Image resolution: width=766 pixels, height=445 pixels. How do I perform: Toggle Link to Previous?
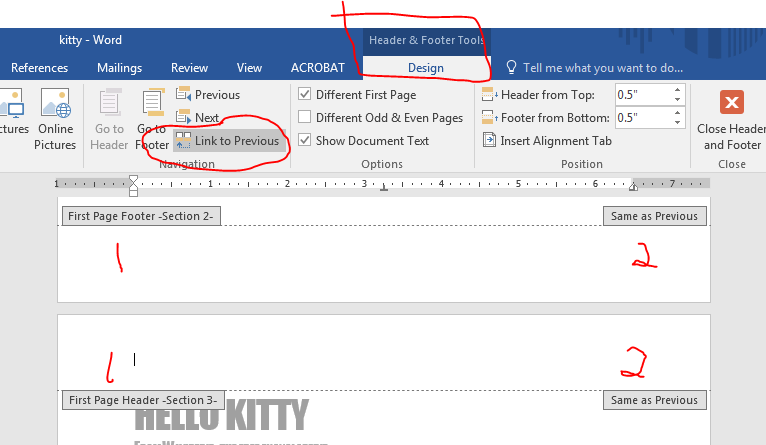227,141
